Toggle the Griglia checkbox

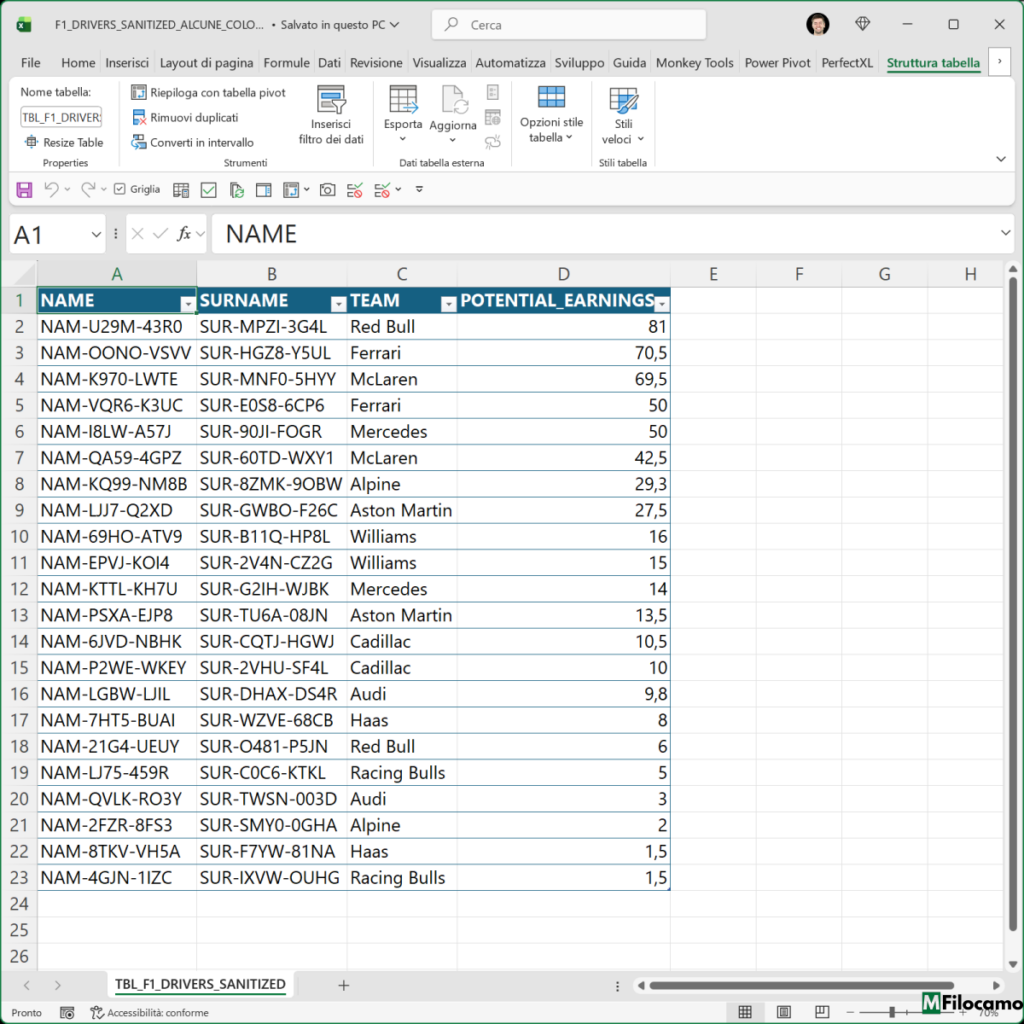pyautogui.click(x=120, y=189)
